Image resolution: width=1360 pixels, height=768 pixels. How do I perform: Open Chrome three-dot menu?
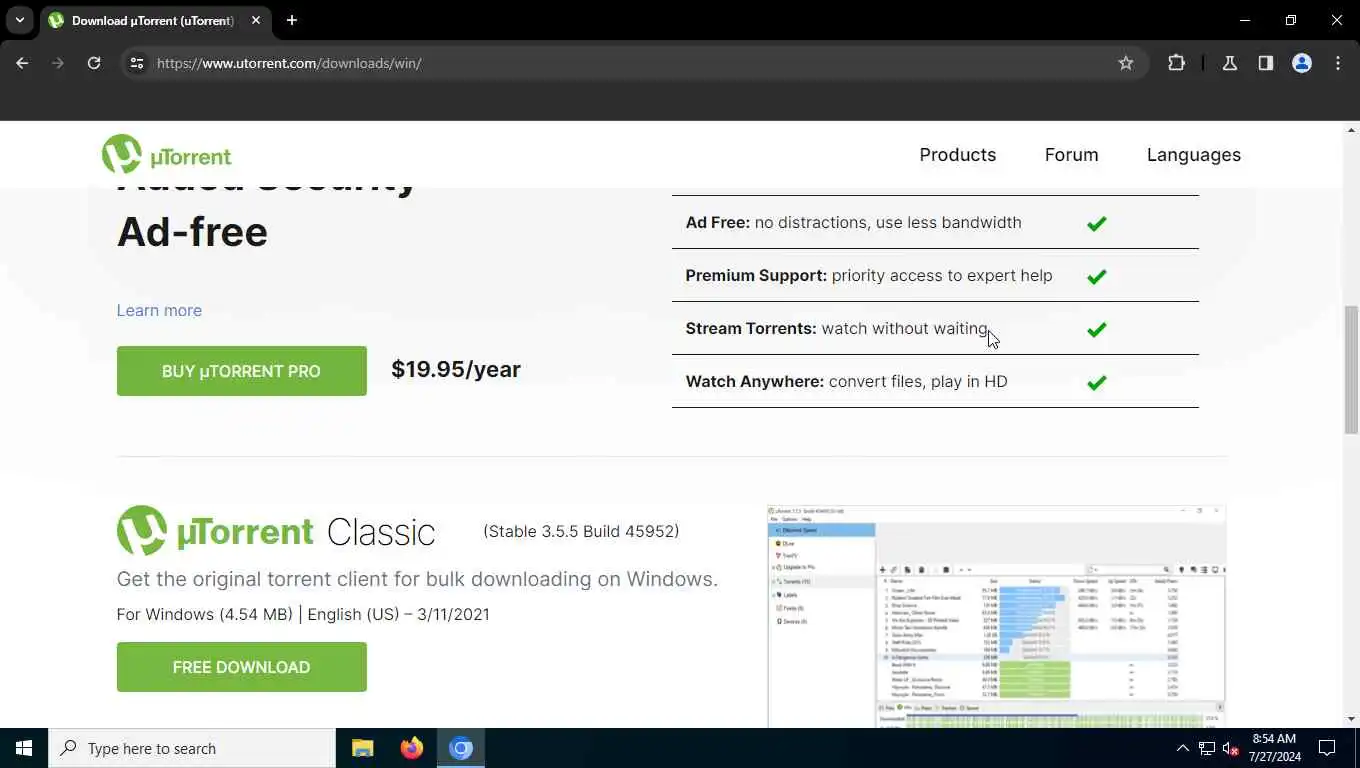pyautogui.click(x=1338, y=63)
